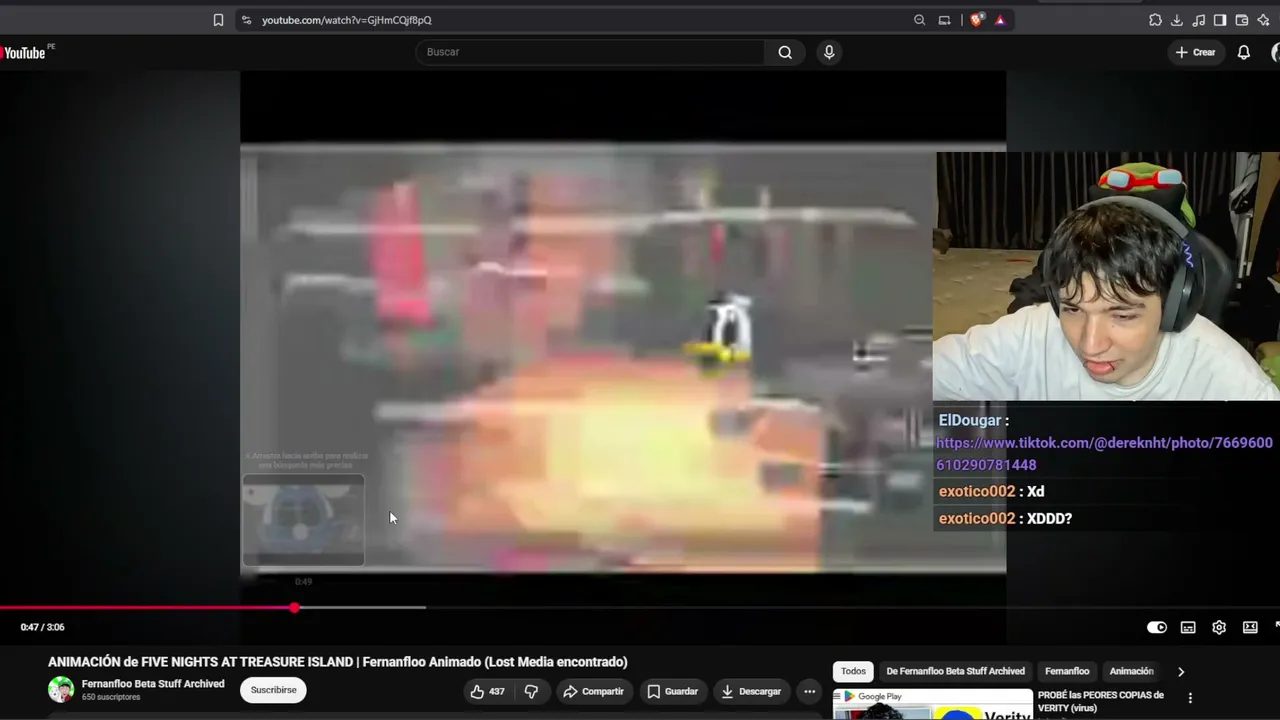Click the 0:47 / 3:06 time display
1280x720 pixels.
[42, 627]
